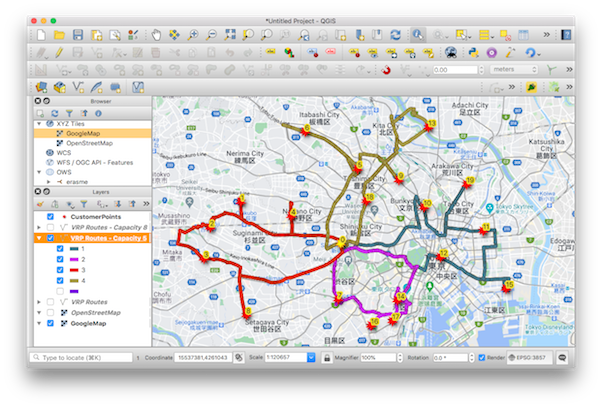Open the meters unit dropdown
This screenshot has width=602, height=407.
click(x=514, y=69)
